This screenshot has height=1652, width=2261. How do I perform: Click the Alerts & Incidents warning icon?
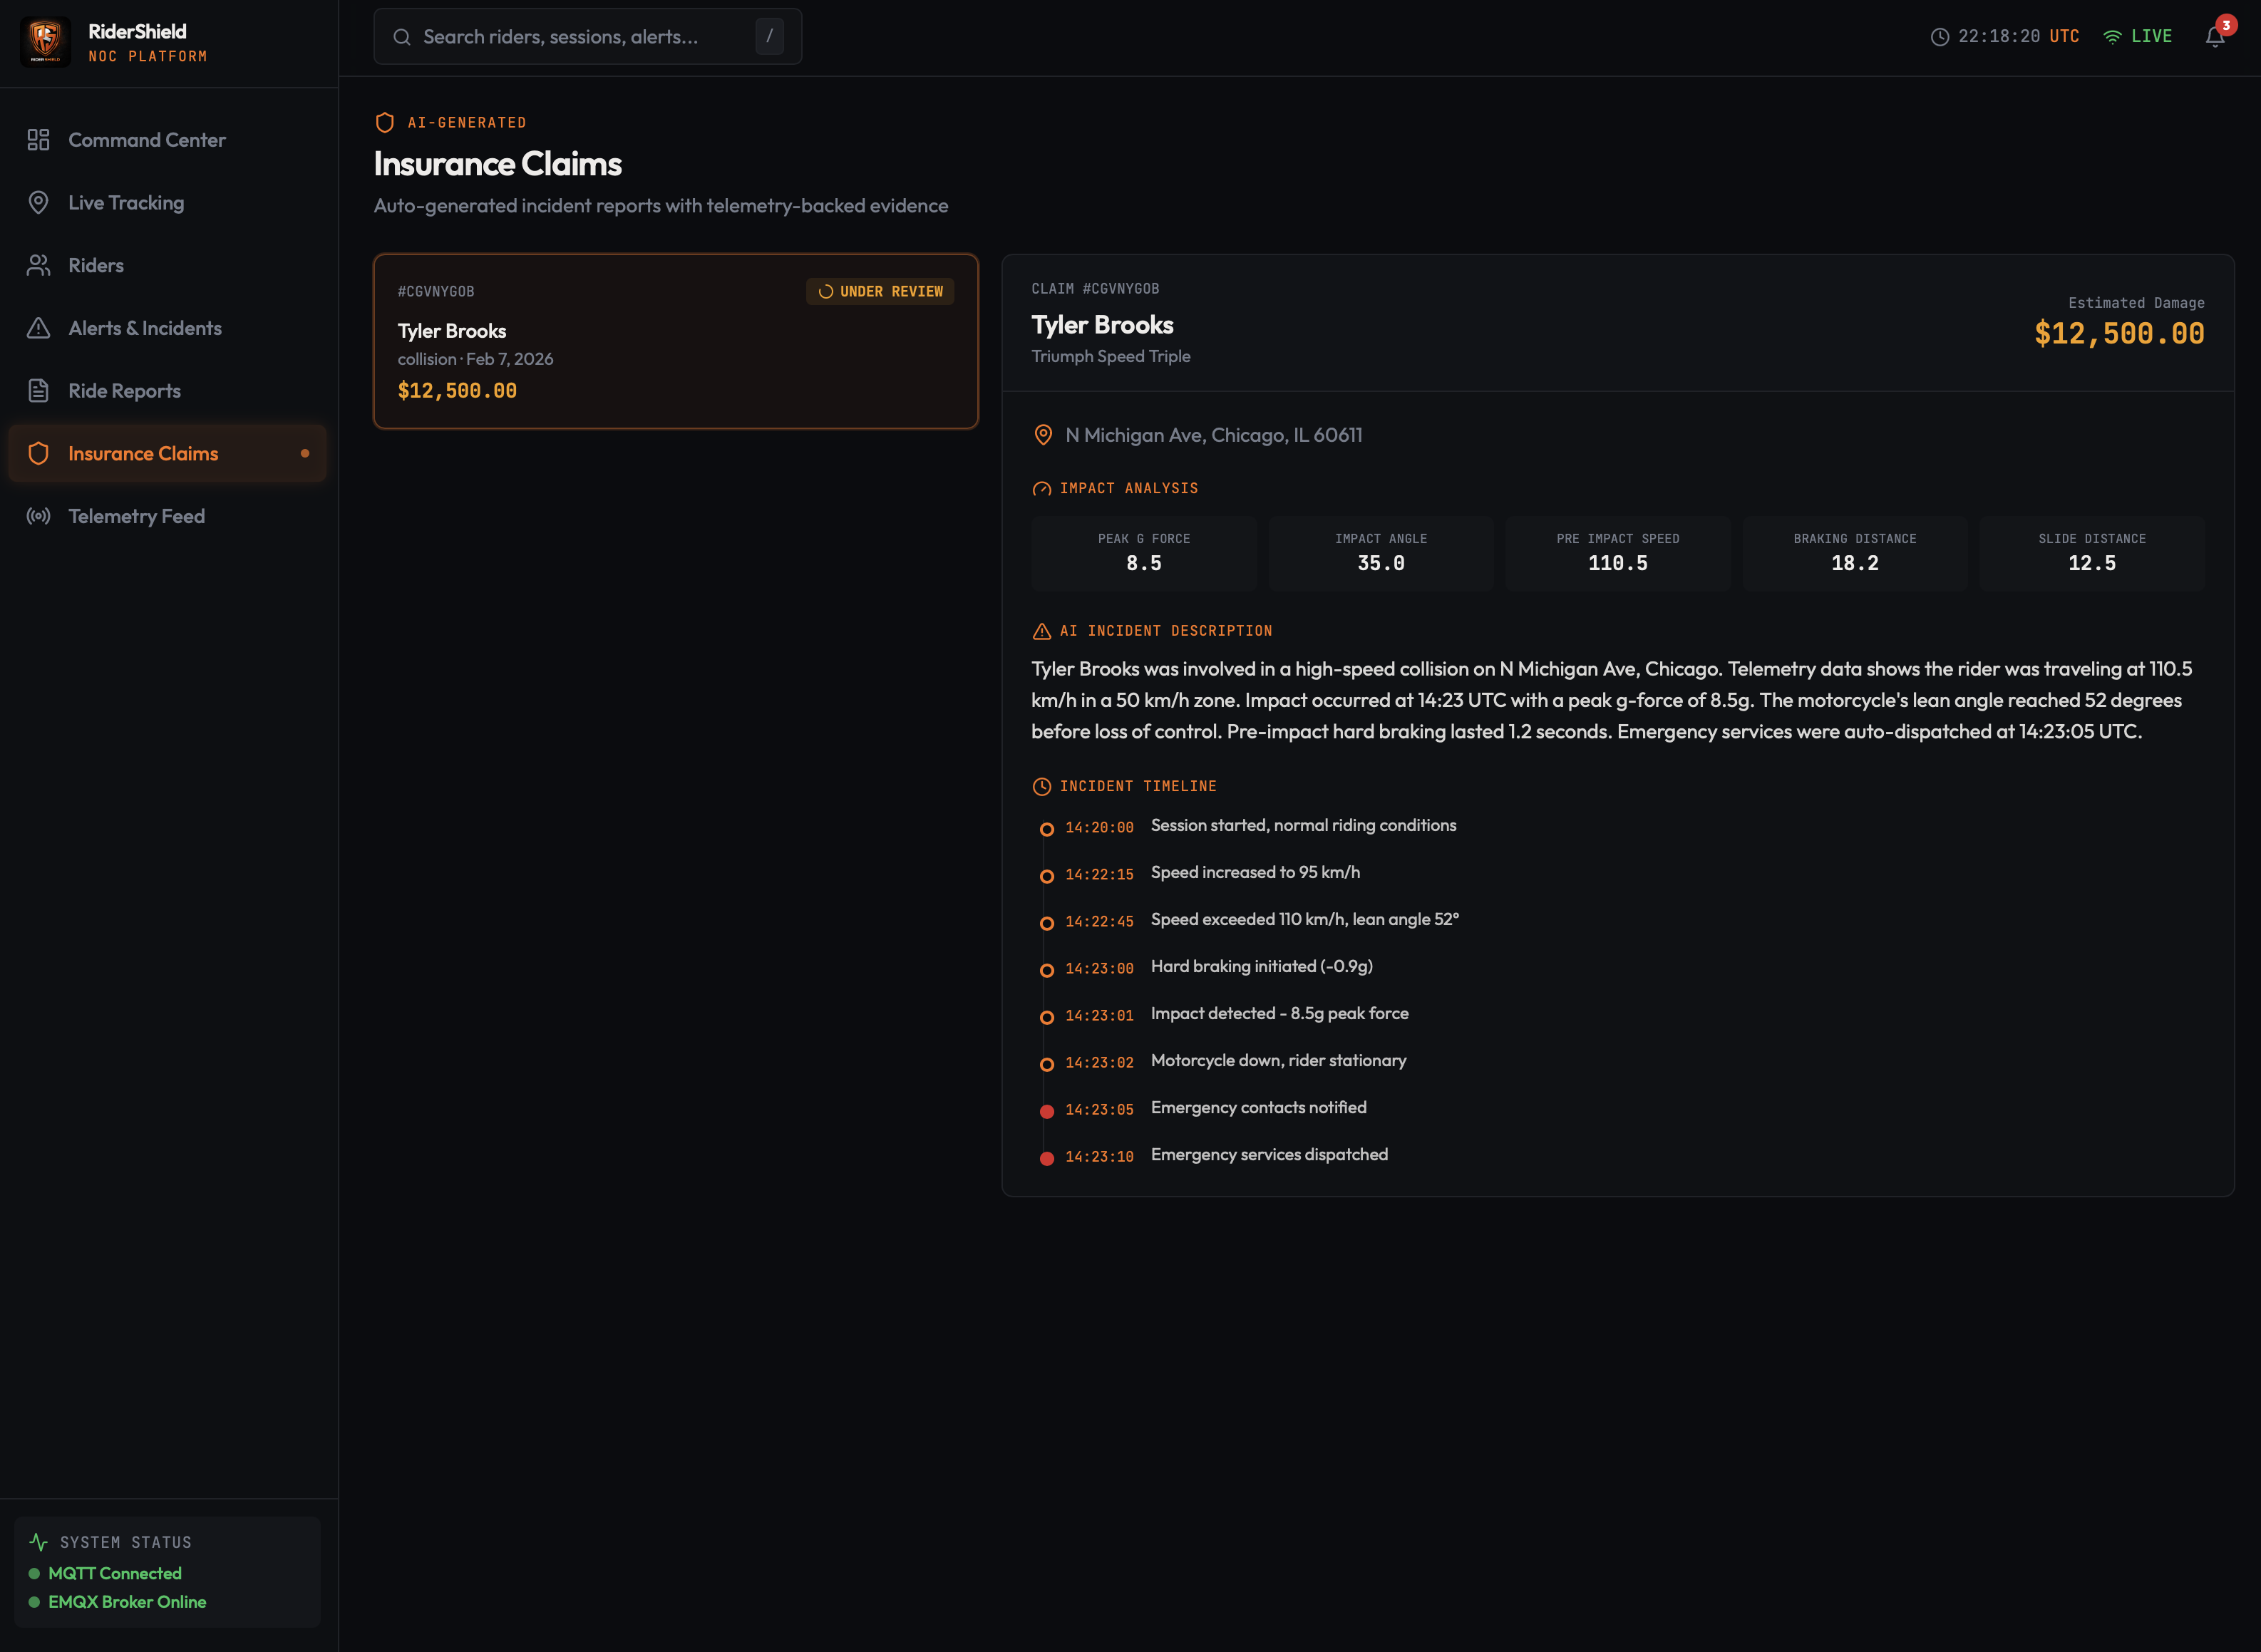tap(38, 328)
